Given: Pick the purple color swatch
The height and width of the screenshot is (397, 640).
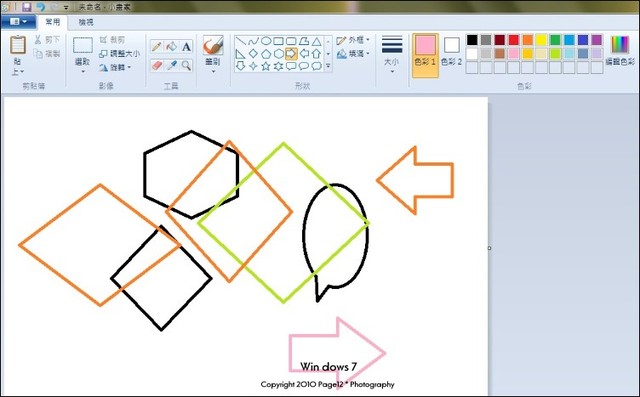Looking at the screenshot, I should (597, 40).
